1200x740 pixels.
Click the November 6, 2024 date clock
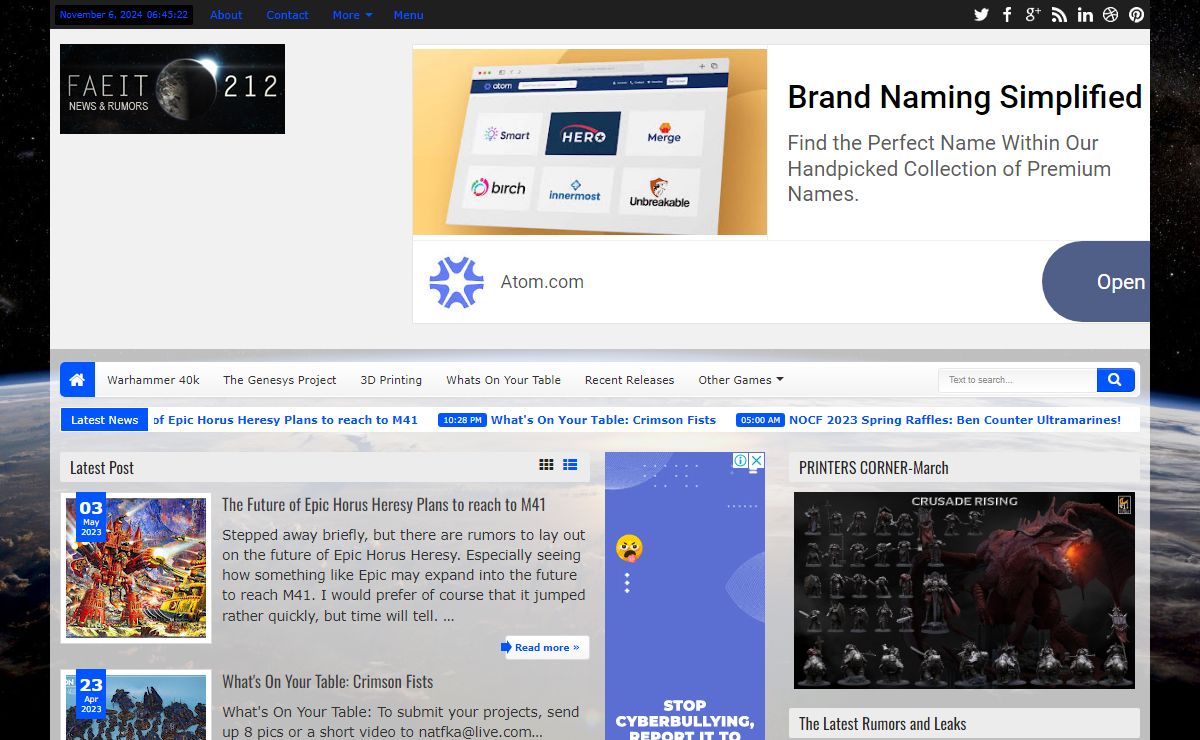pos(124,15)
